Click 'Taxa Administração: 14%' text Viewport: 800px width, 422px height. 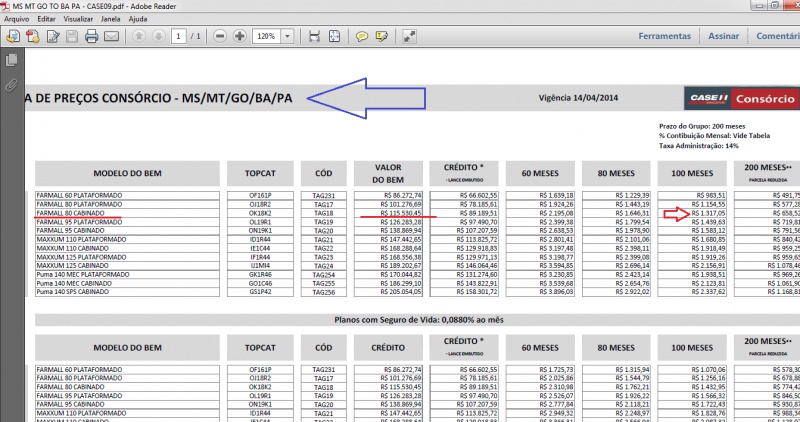click(x=698, y=145)
